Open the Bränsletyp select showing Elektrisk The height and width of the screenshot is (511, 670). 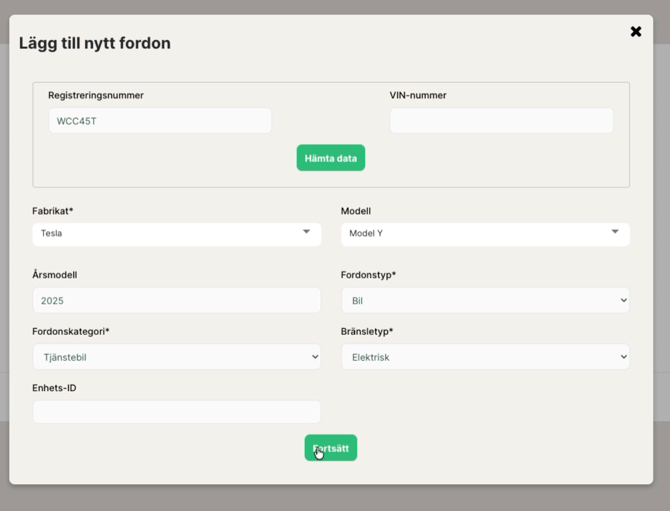tap(485, 357)
